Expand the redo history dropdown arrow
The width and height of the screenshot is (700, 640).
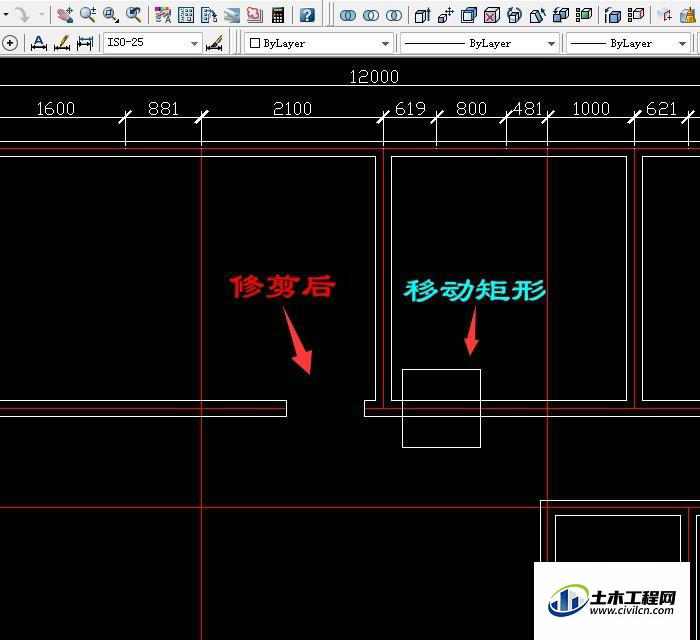[x=42, y=14]
